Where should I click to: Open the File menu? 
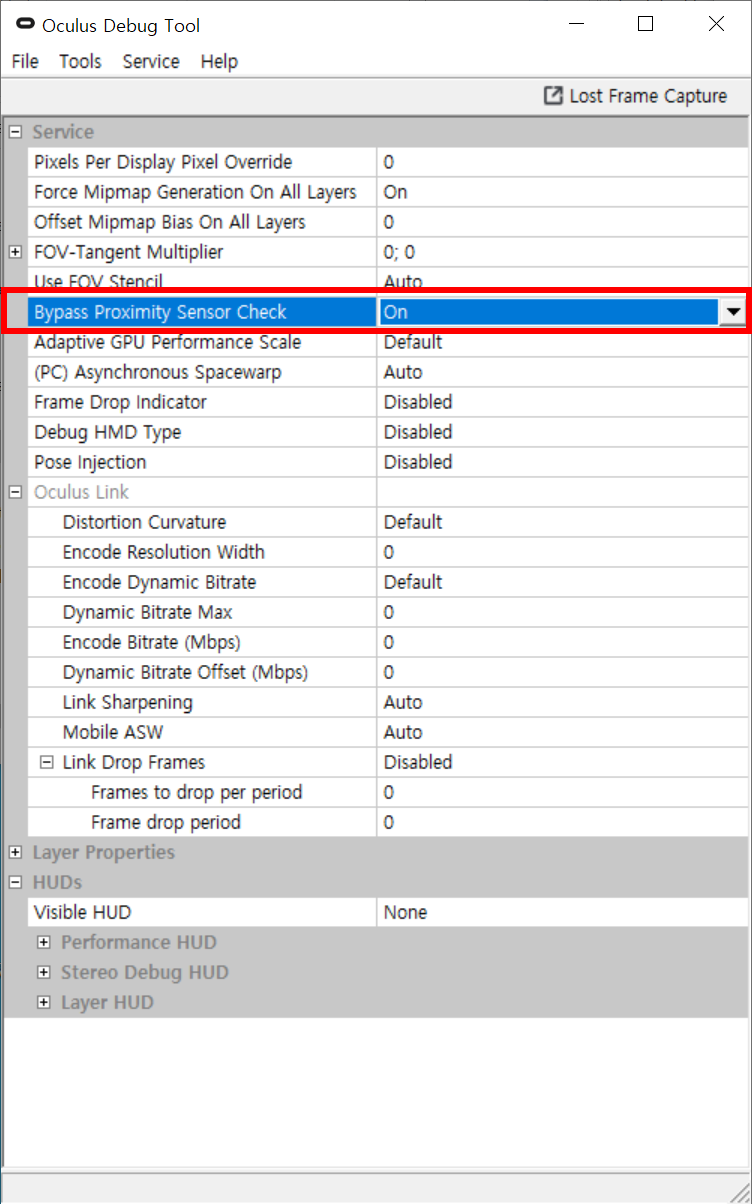[25, 61]
